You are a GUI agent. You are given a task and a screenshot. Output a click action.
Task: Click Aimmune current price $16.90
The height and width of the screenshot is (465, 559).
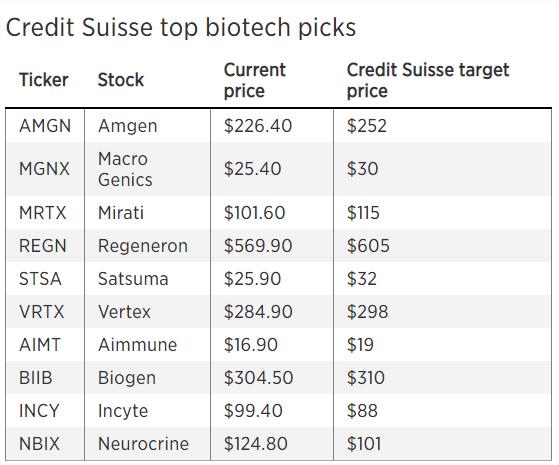[x=251, y=345]
